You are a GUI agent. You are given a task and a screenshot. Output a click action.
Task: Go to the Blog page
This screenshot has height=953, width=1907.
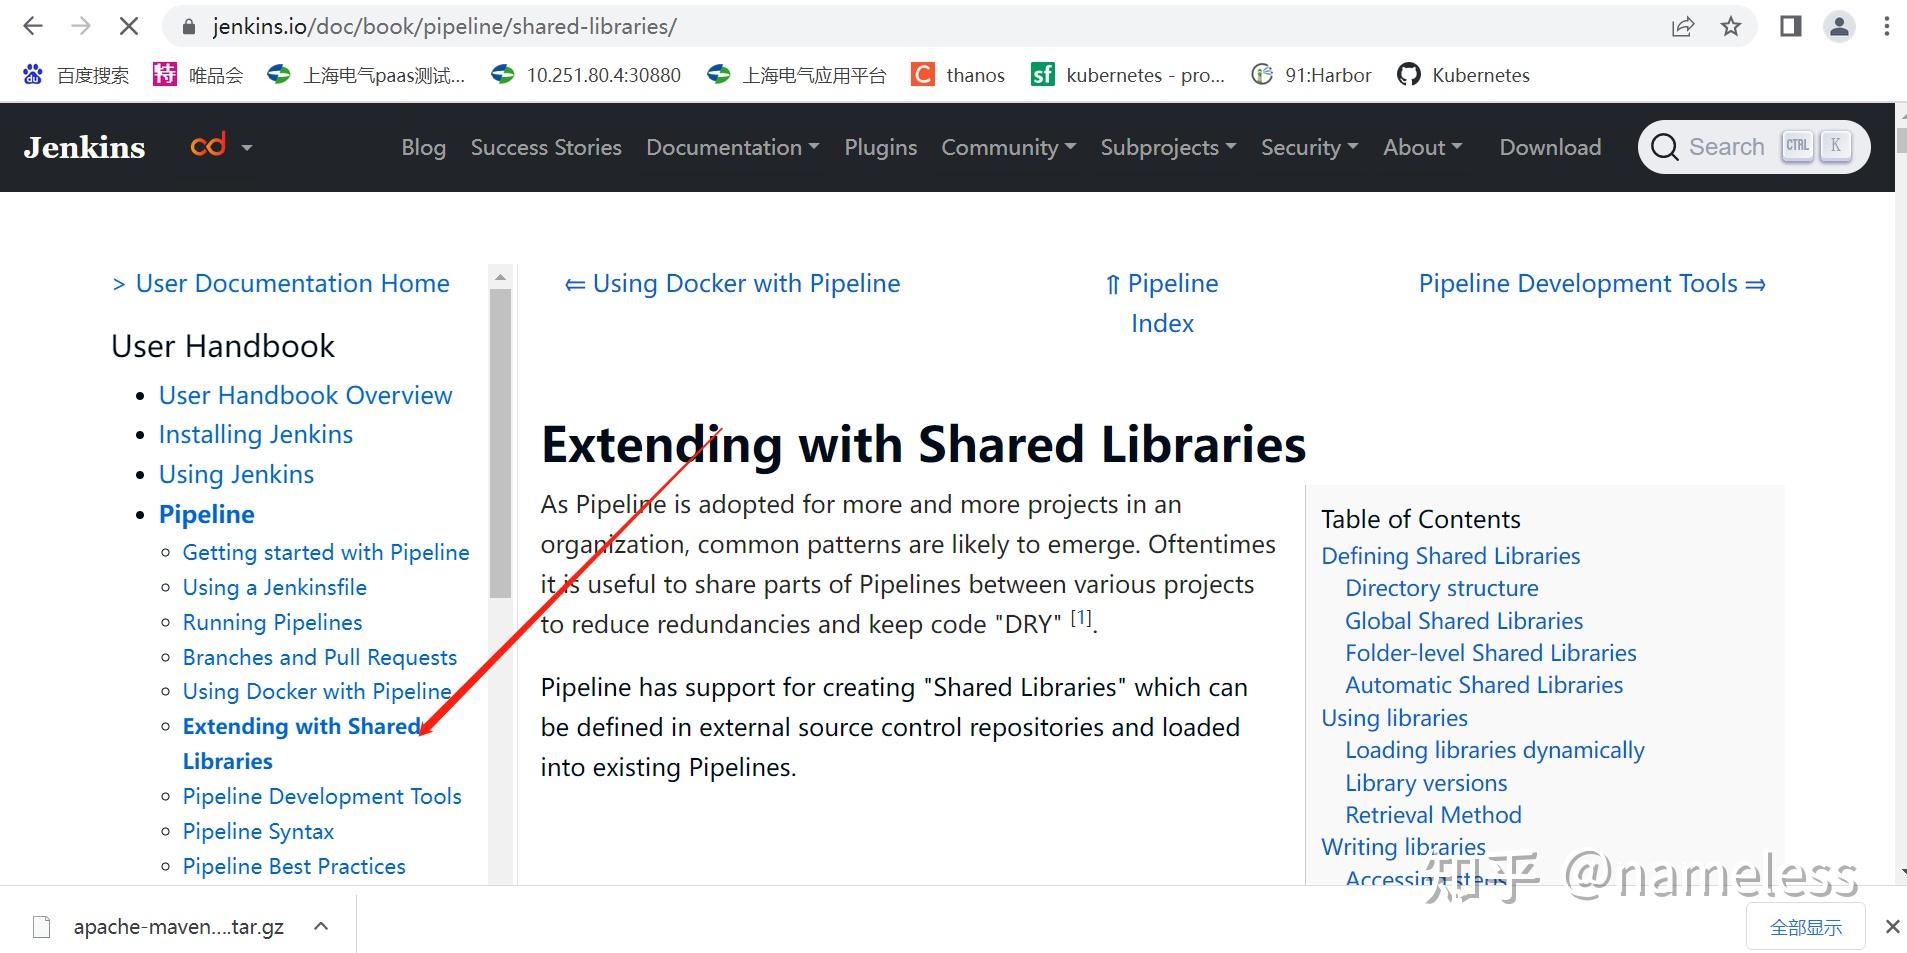[423, 147]
